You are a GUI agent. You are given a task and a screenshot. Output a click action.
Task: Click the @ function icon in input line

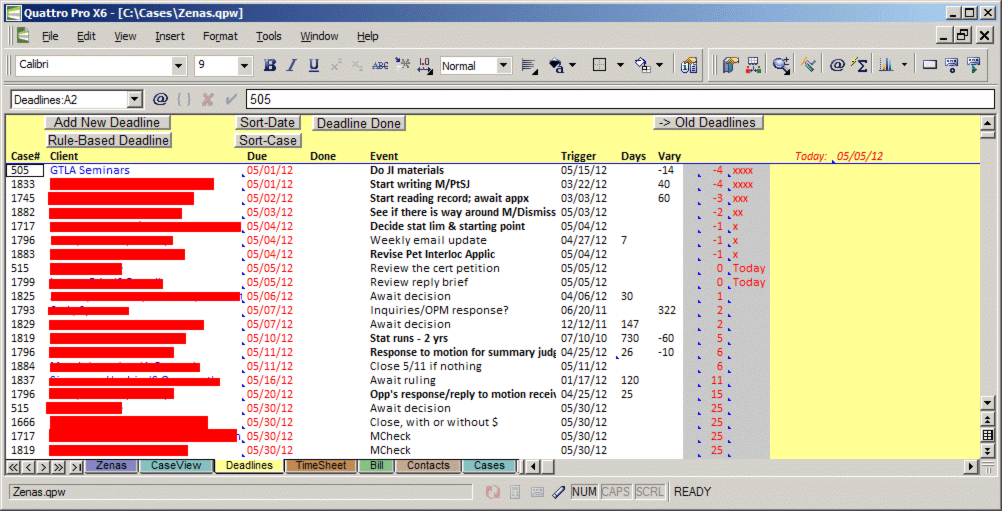[x=160, y=100]
